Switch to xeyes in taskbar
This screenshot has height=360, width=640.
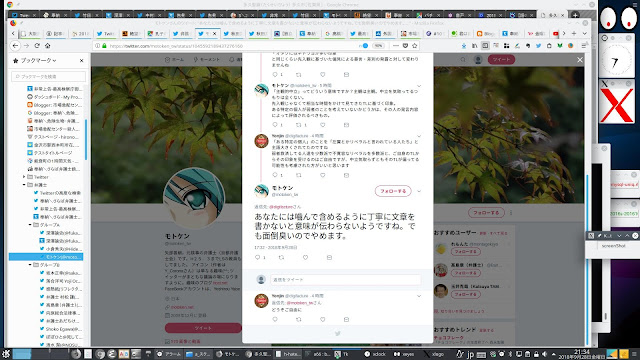coord(404,354)
